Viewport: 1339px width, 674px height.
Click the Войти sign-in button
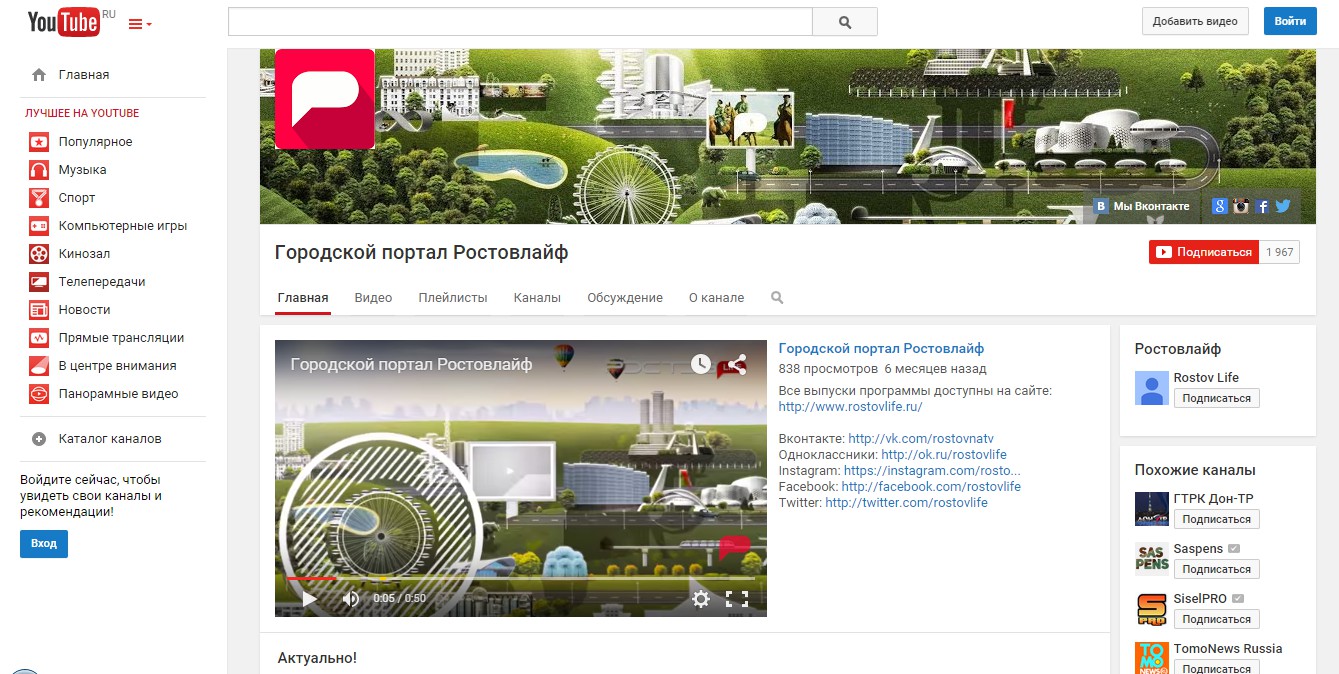(x=1290, y=21)
